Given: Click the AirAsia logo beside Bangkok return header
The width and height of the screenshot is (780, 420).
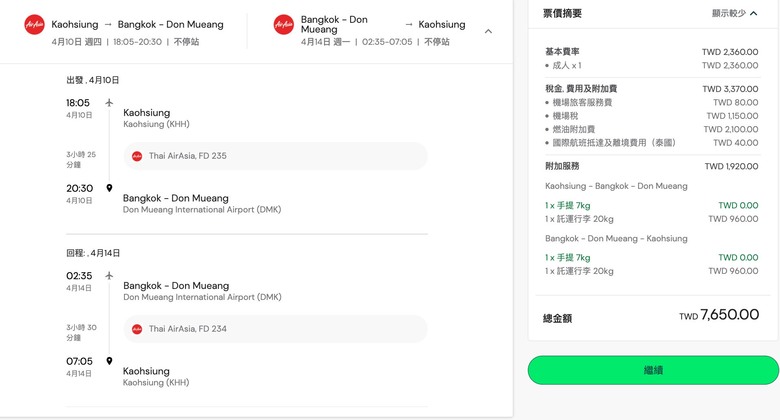Looking at the screenshot, I should pos(284,24).
